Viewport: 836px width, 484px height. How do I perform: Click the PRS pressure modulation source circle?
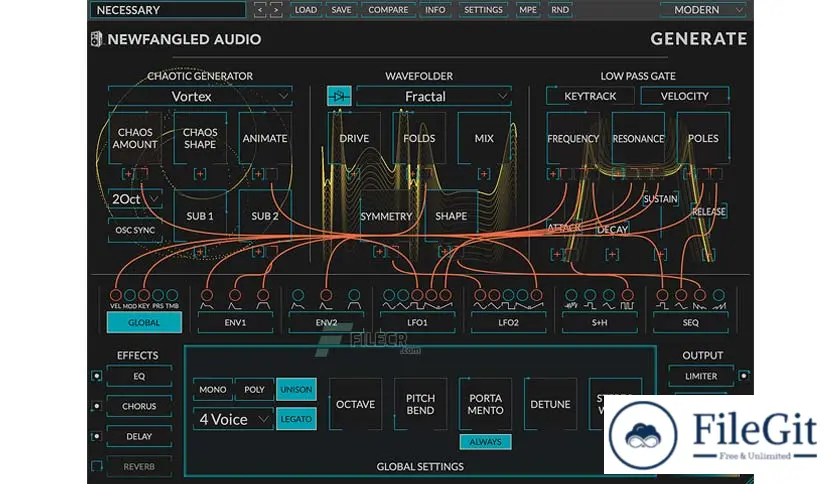pyautogui.click(x=158, y=295)
